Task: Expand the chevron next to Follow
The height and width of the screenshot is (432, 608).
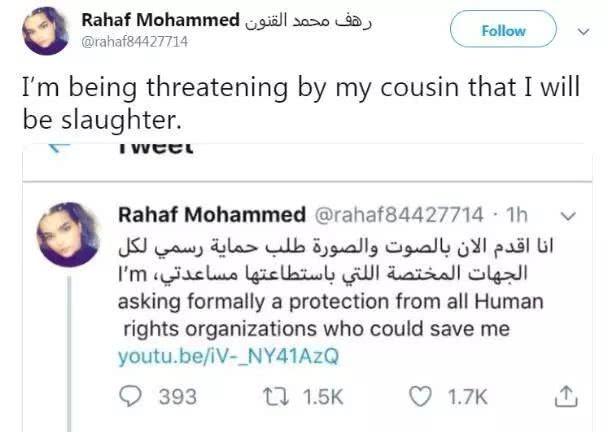Action: [584, 31]
